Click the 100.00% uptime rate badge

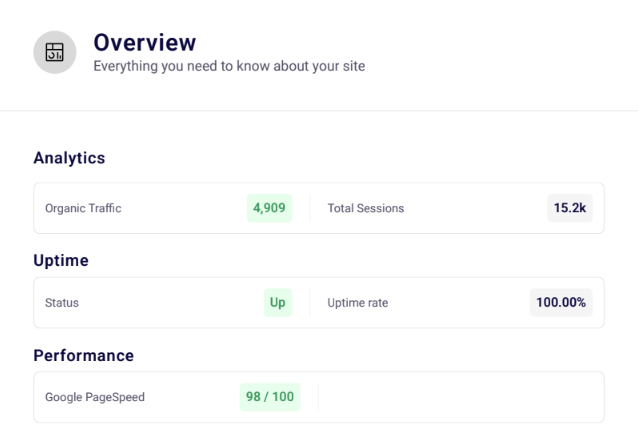(560, 303)
